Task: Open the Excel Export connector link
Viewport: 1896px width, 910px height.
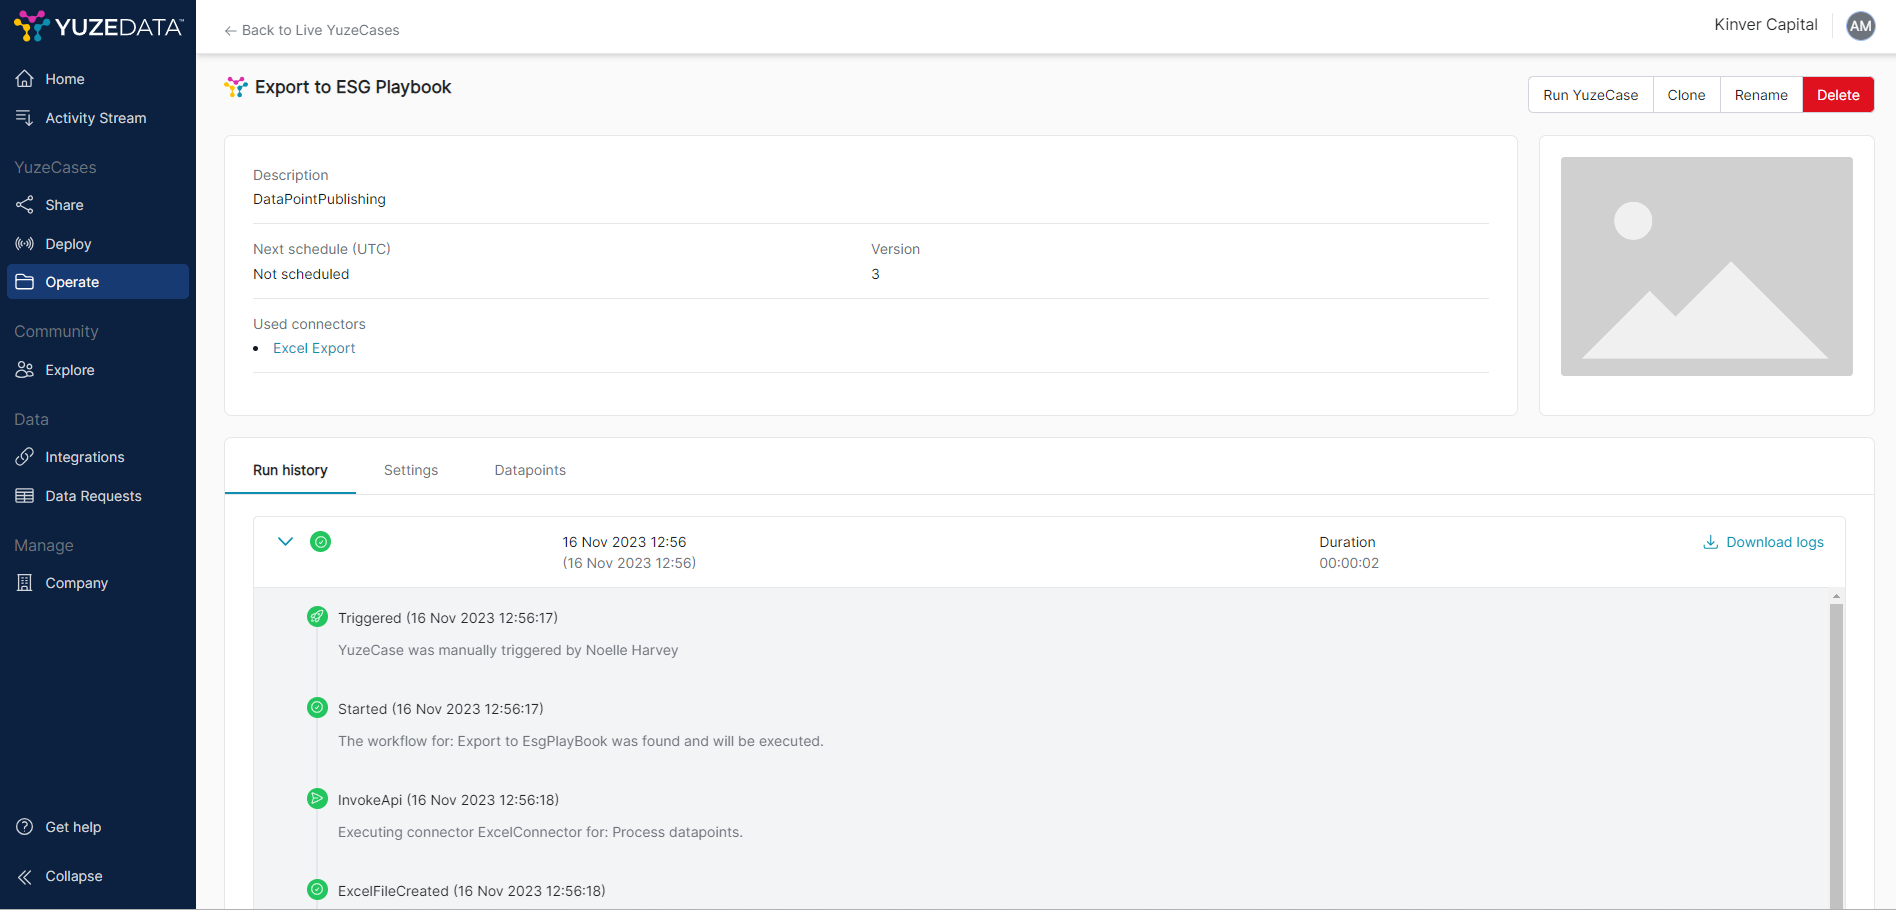Action: (x=314, y=348)
